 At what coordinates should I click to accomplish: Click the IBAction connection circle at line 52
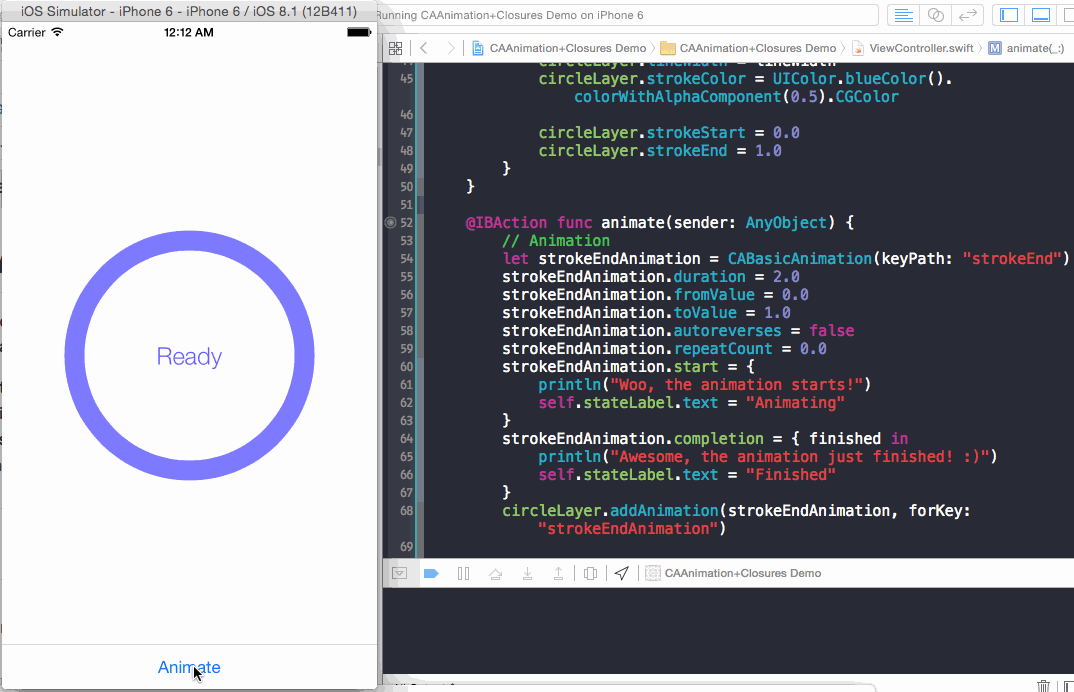tap(390, 223)
